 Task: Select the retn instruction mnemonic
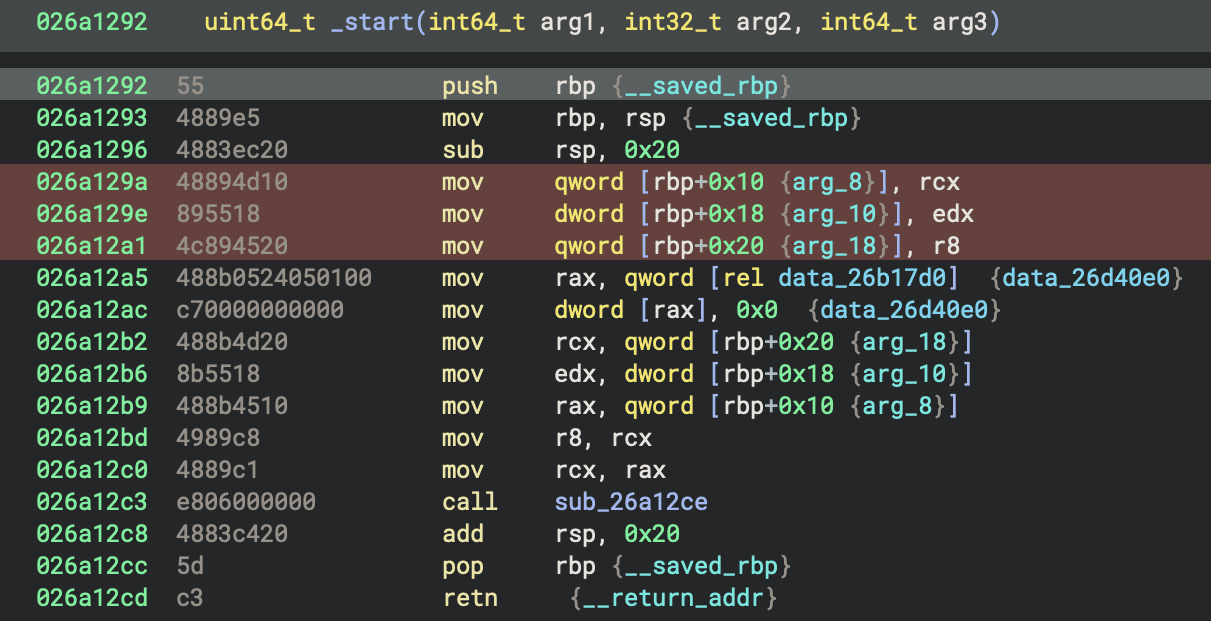pyautogui.click(x=469, y=598)
